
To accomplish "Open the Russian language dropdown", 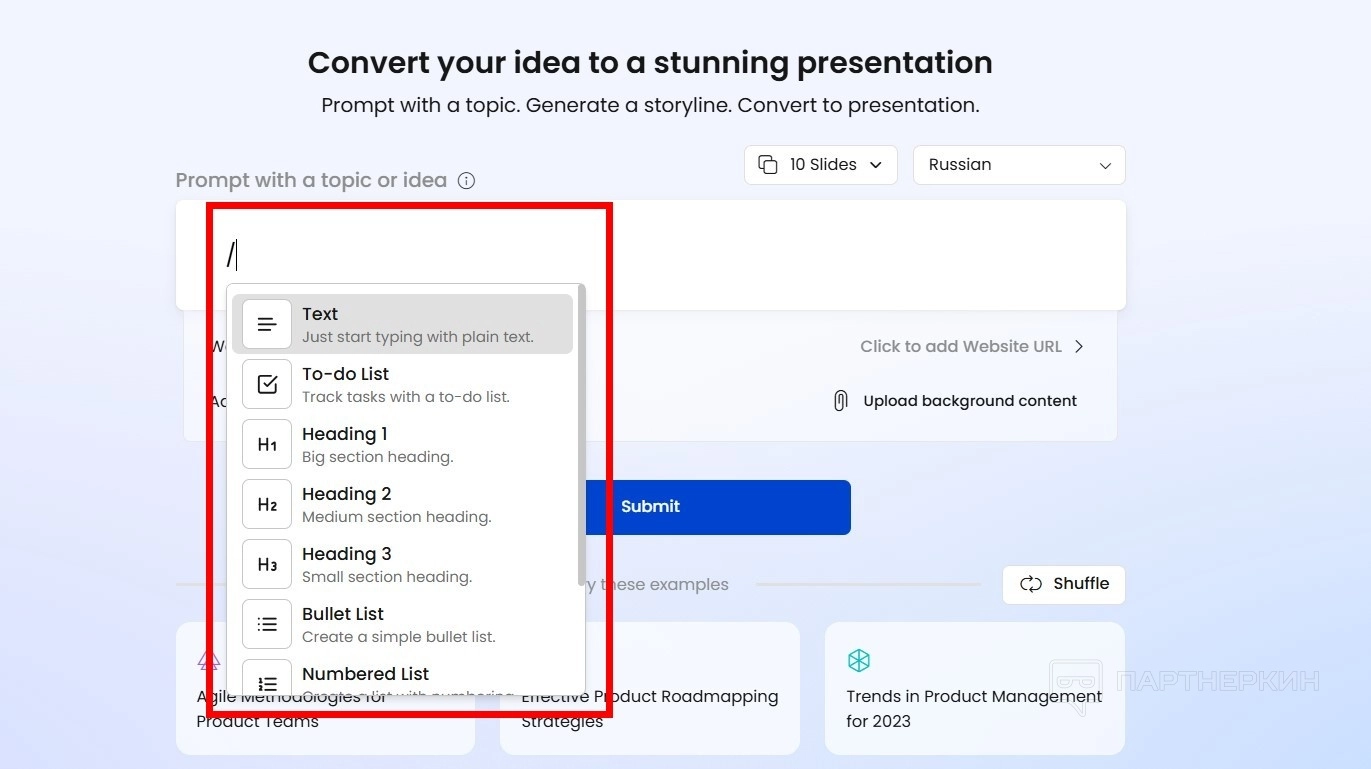I will [x=1019, y=165].
